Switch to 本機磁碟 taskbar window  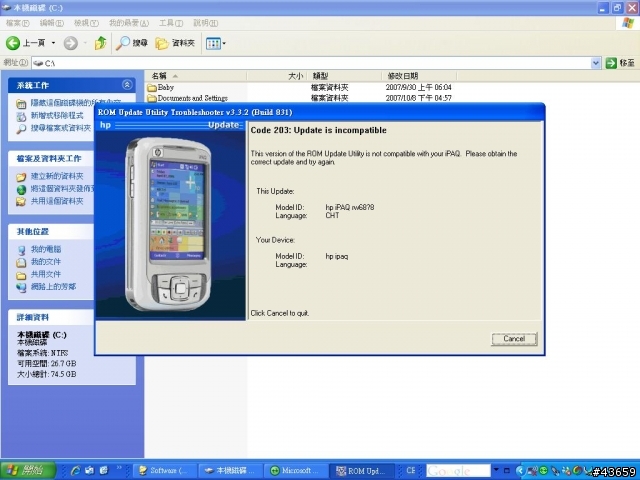point(230,471)
